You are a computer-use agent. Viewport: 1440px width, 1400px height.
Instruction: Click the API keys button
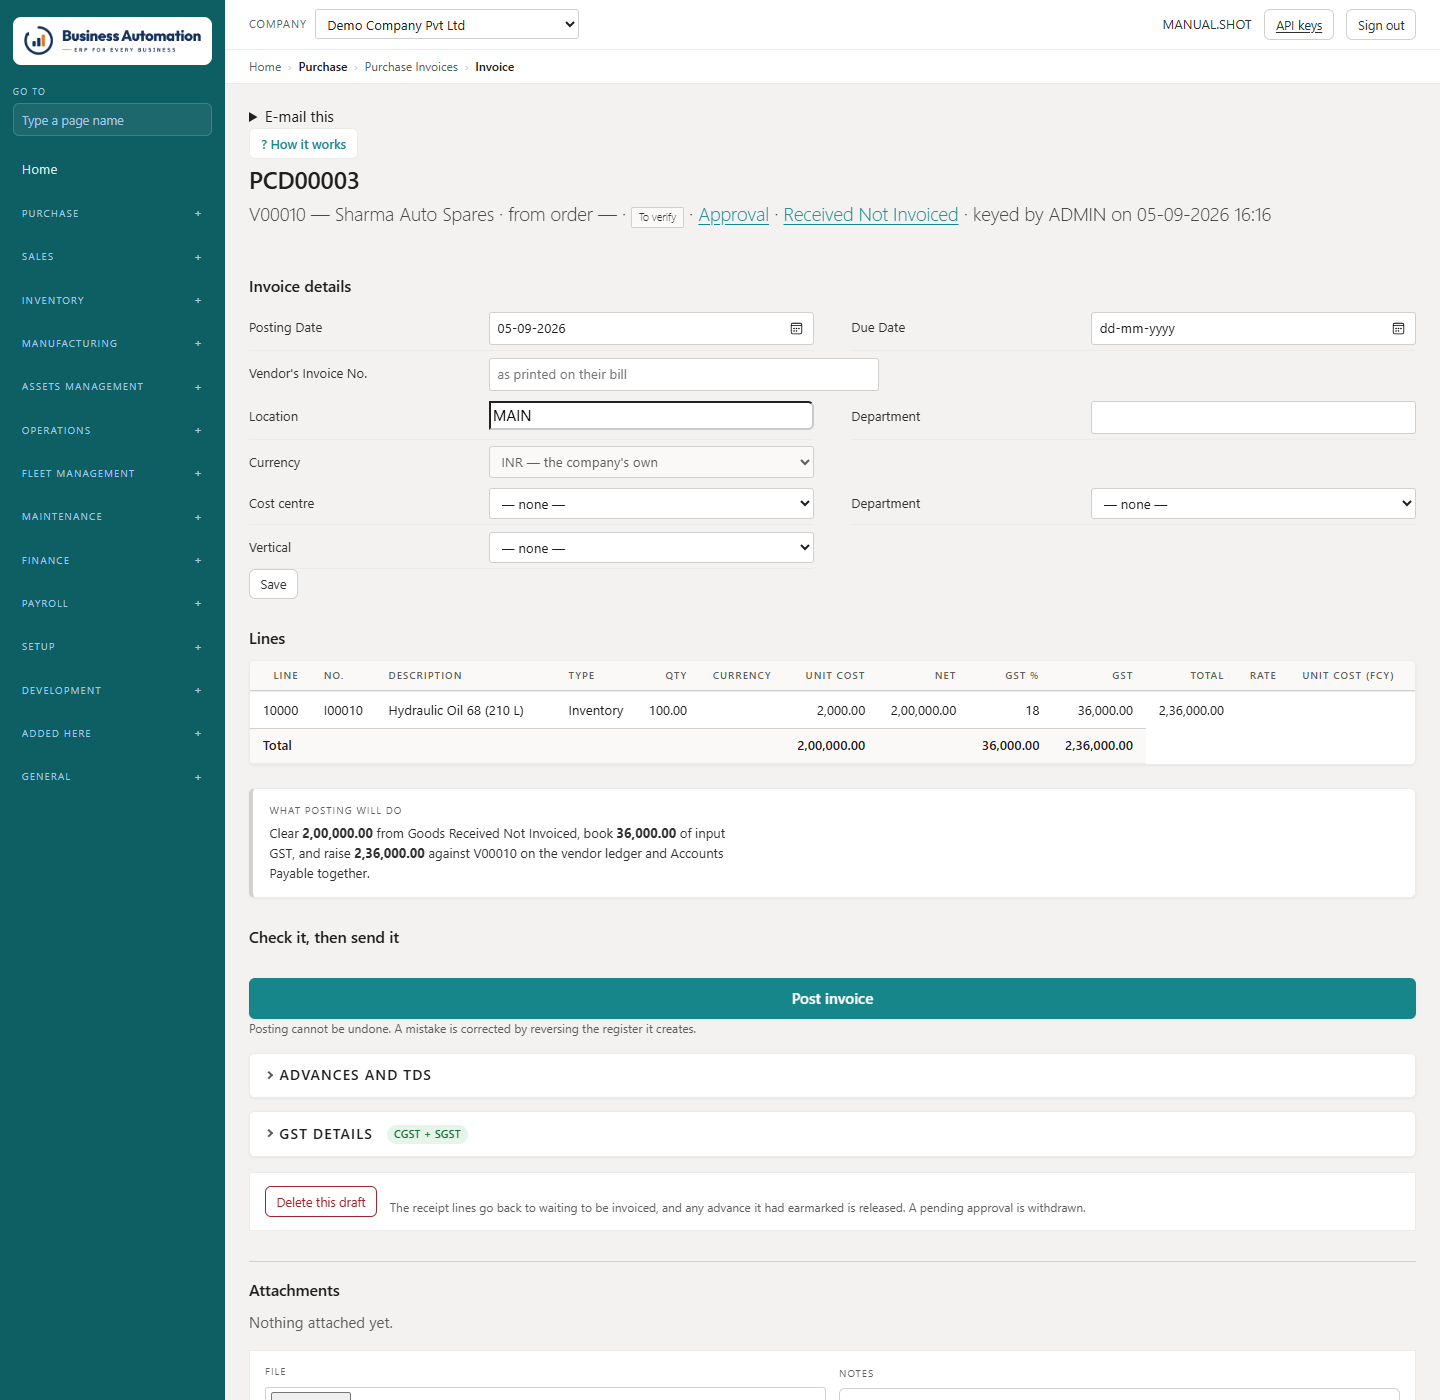tap(1299, 25)
